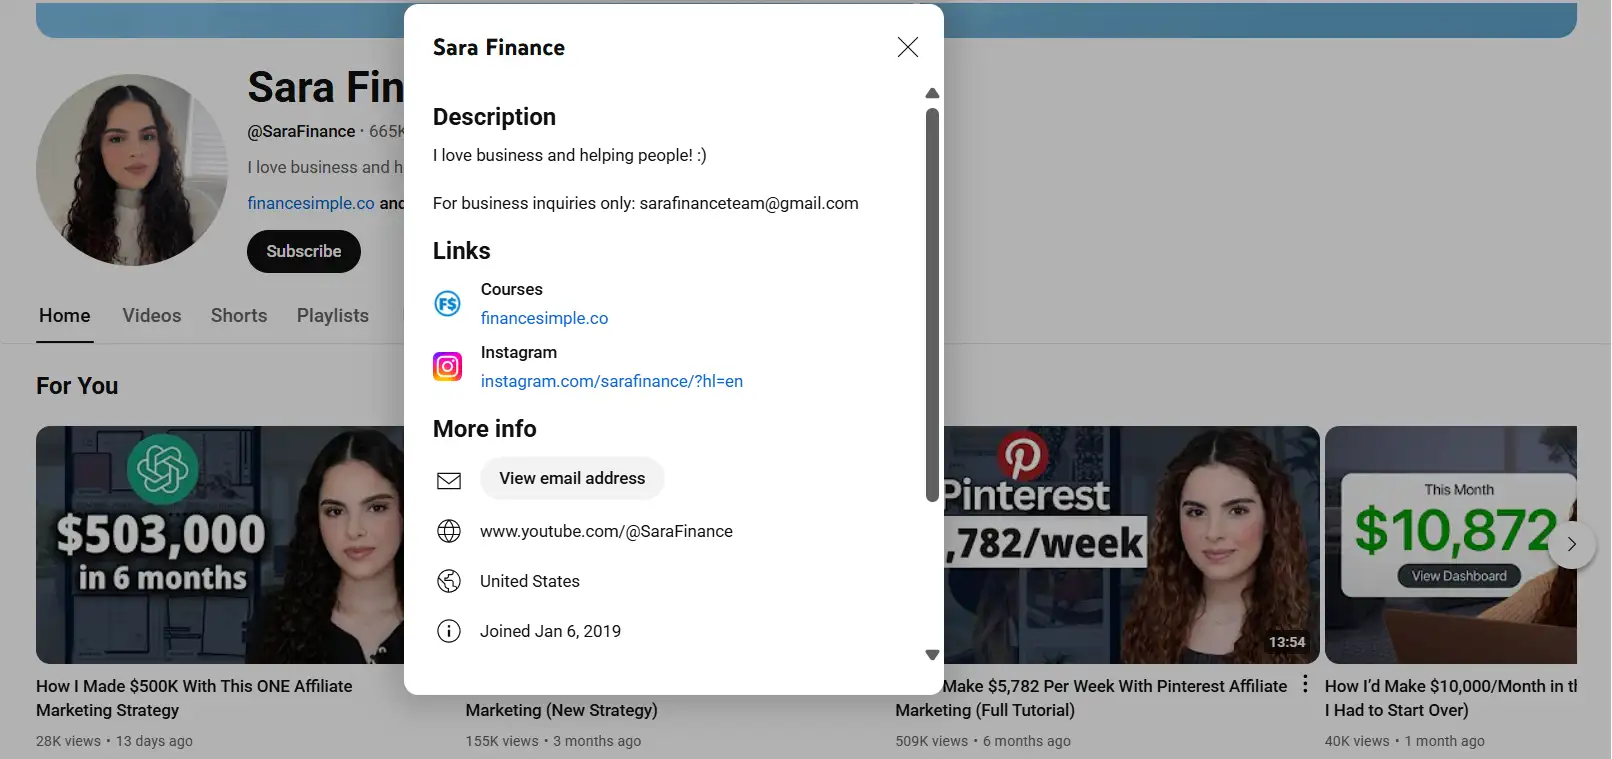Image resolution: width=1612 pixels, height=759 pixels.
Task: Click the Sara Finance profile picture
Action: point(132,170)
